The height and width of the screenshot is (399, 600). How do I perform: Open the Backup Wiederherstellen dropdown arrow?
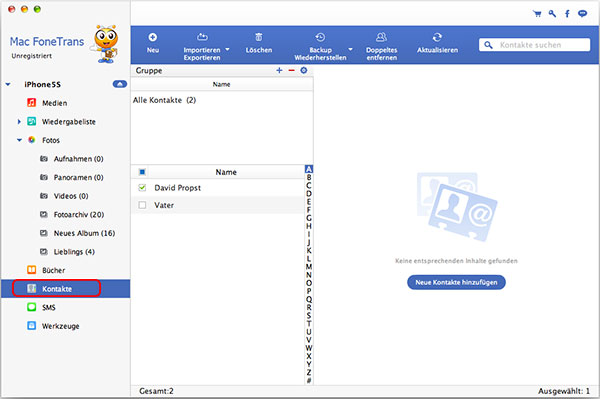tap(350, 49)
